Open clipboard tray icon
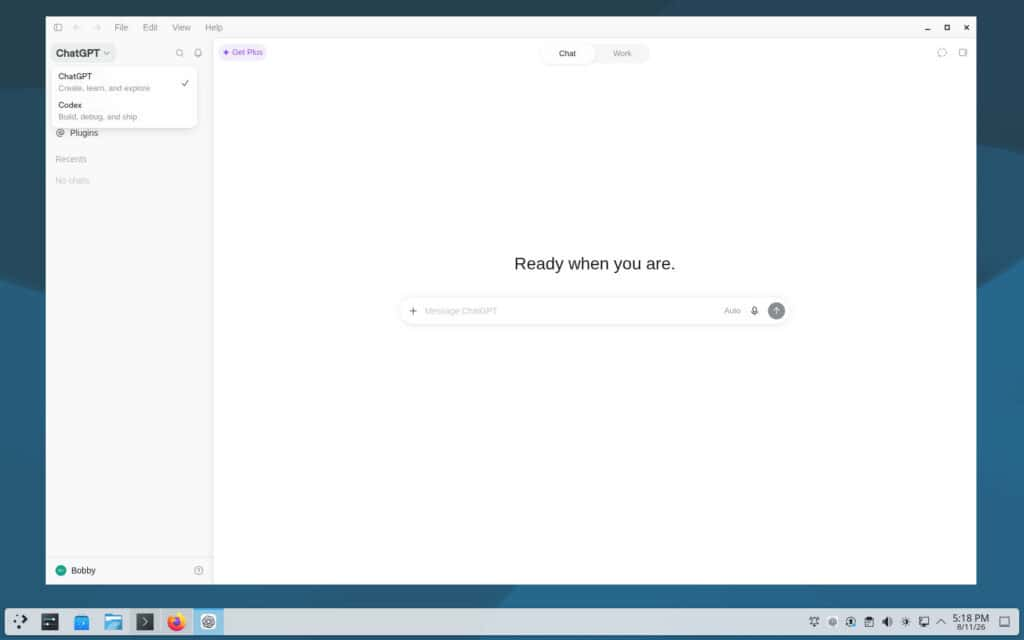1024x640 pixels. pyautogui.click(x=869, y=622)
